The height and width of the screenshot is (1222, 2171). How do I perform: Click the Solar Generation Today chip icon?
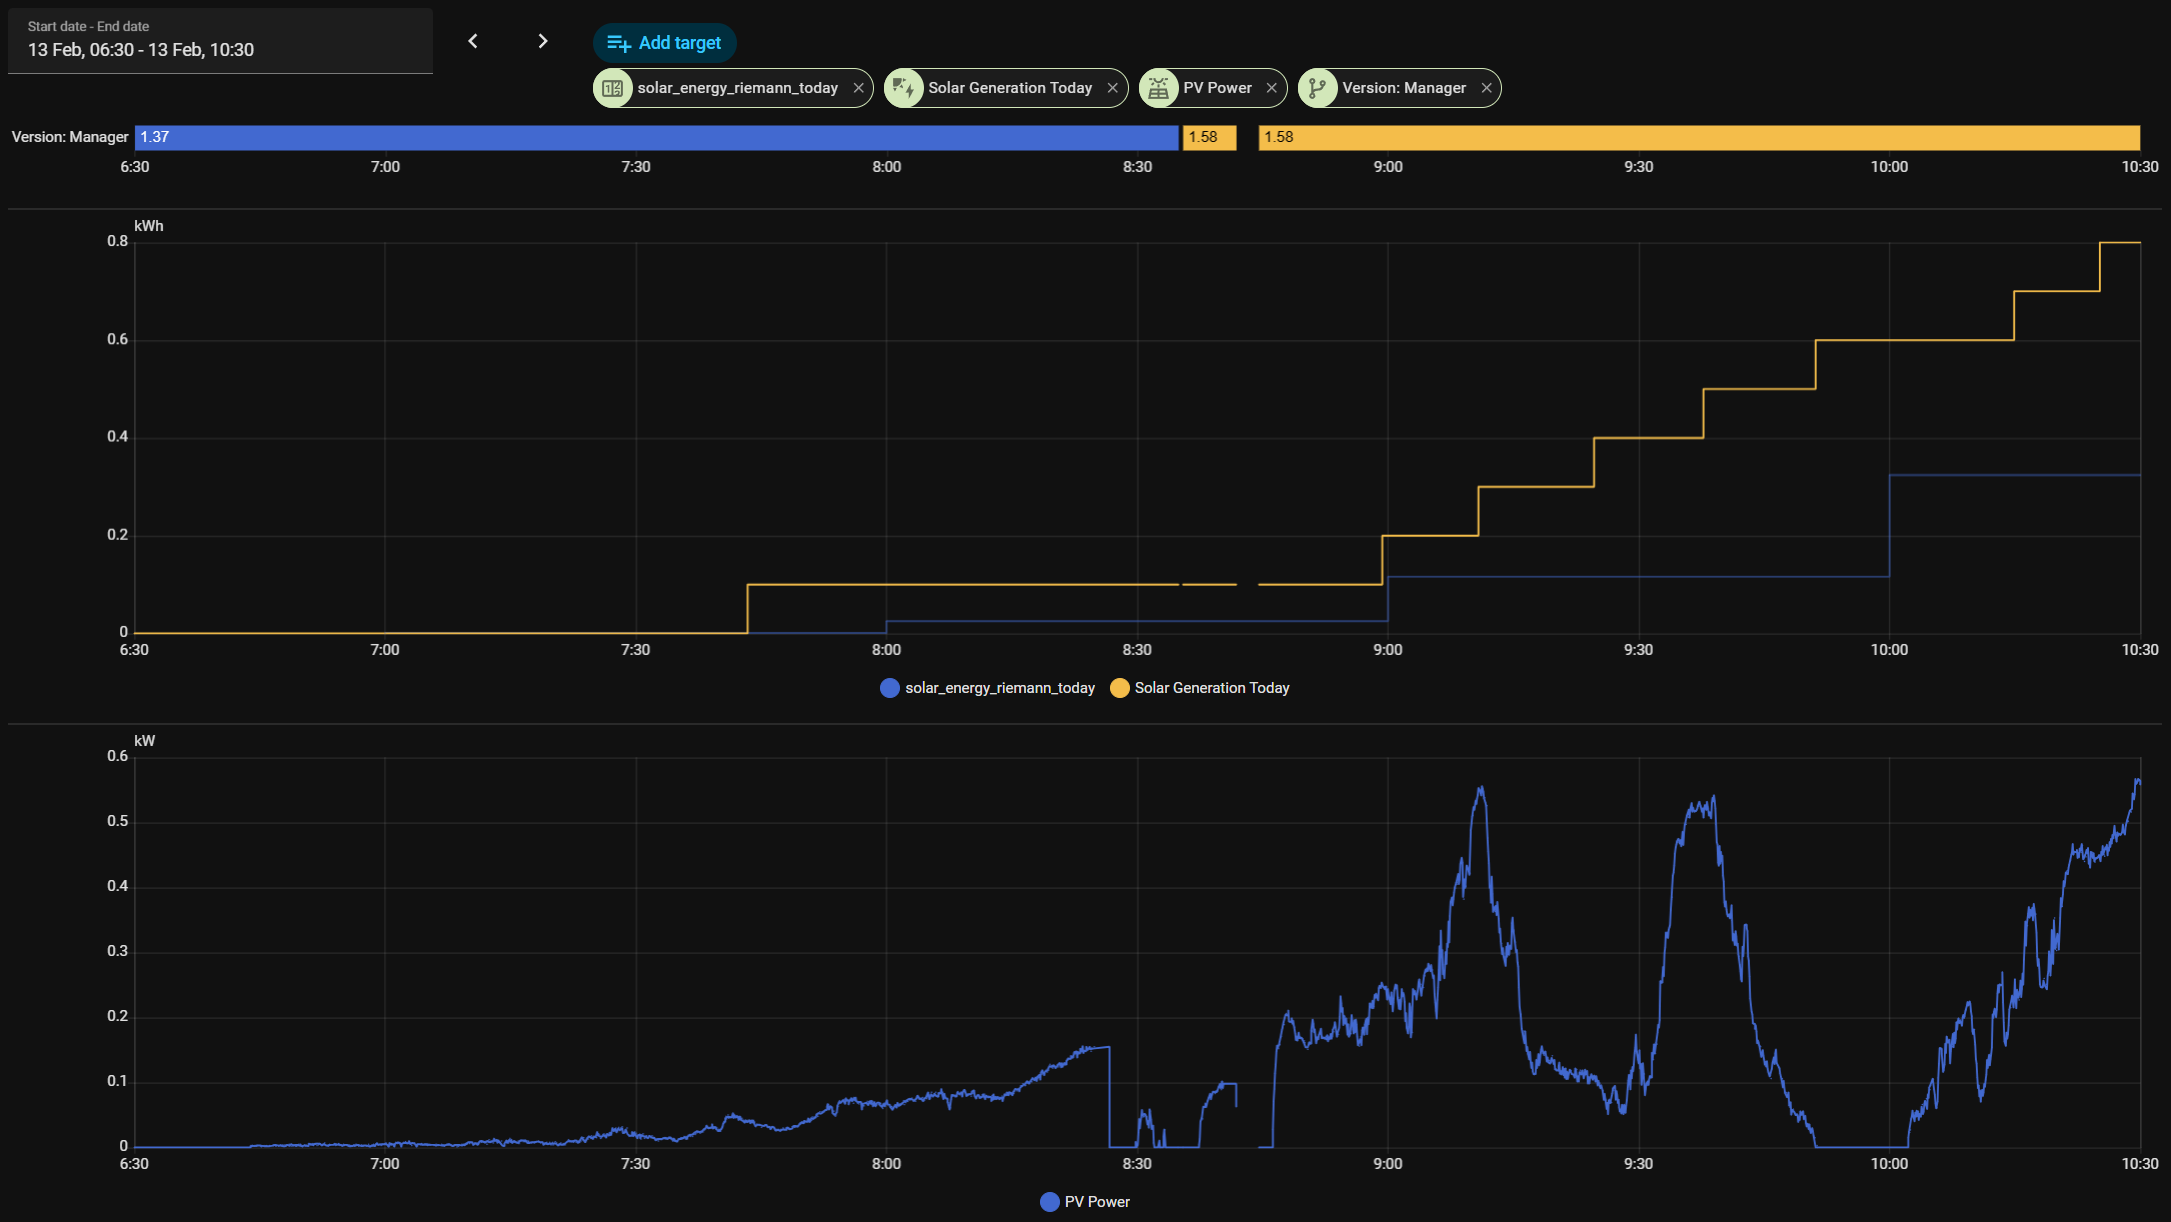903,88
